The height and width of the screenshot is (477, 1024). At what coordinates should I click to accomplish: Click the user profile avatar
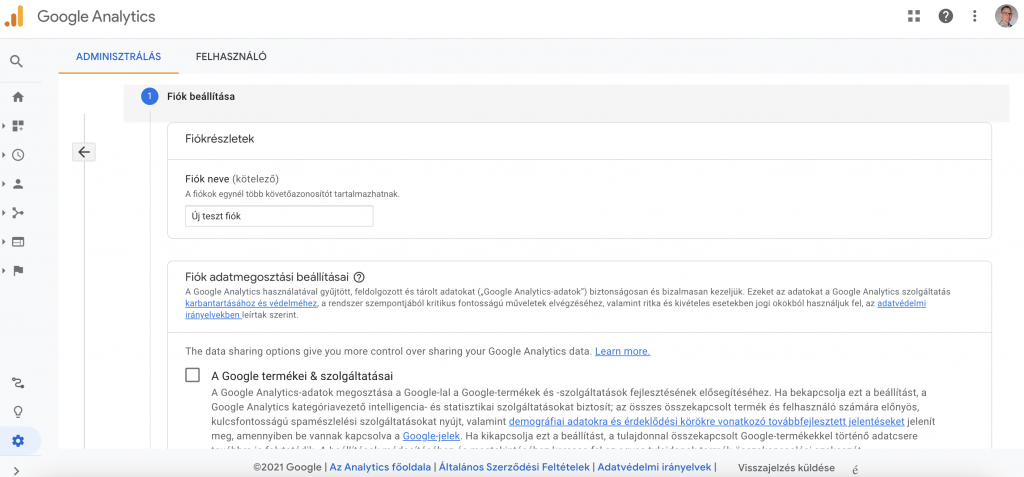[1006, 16]
